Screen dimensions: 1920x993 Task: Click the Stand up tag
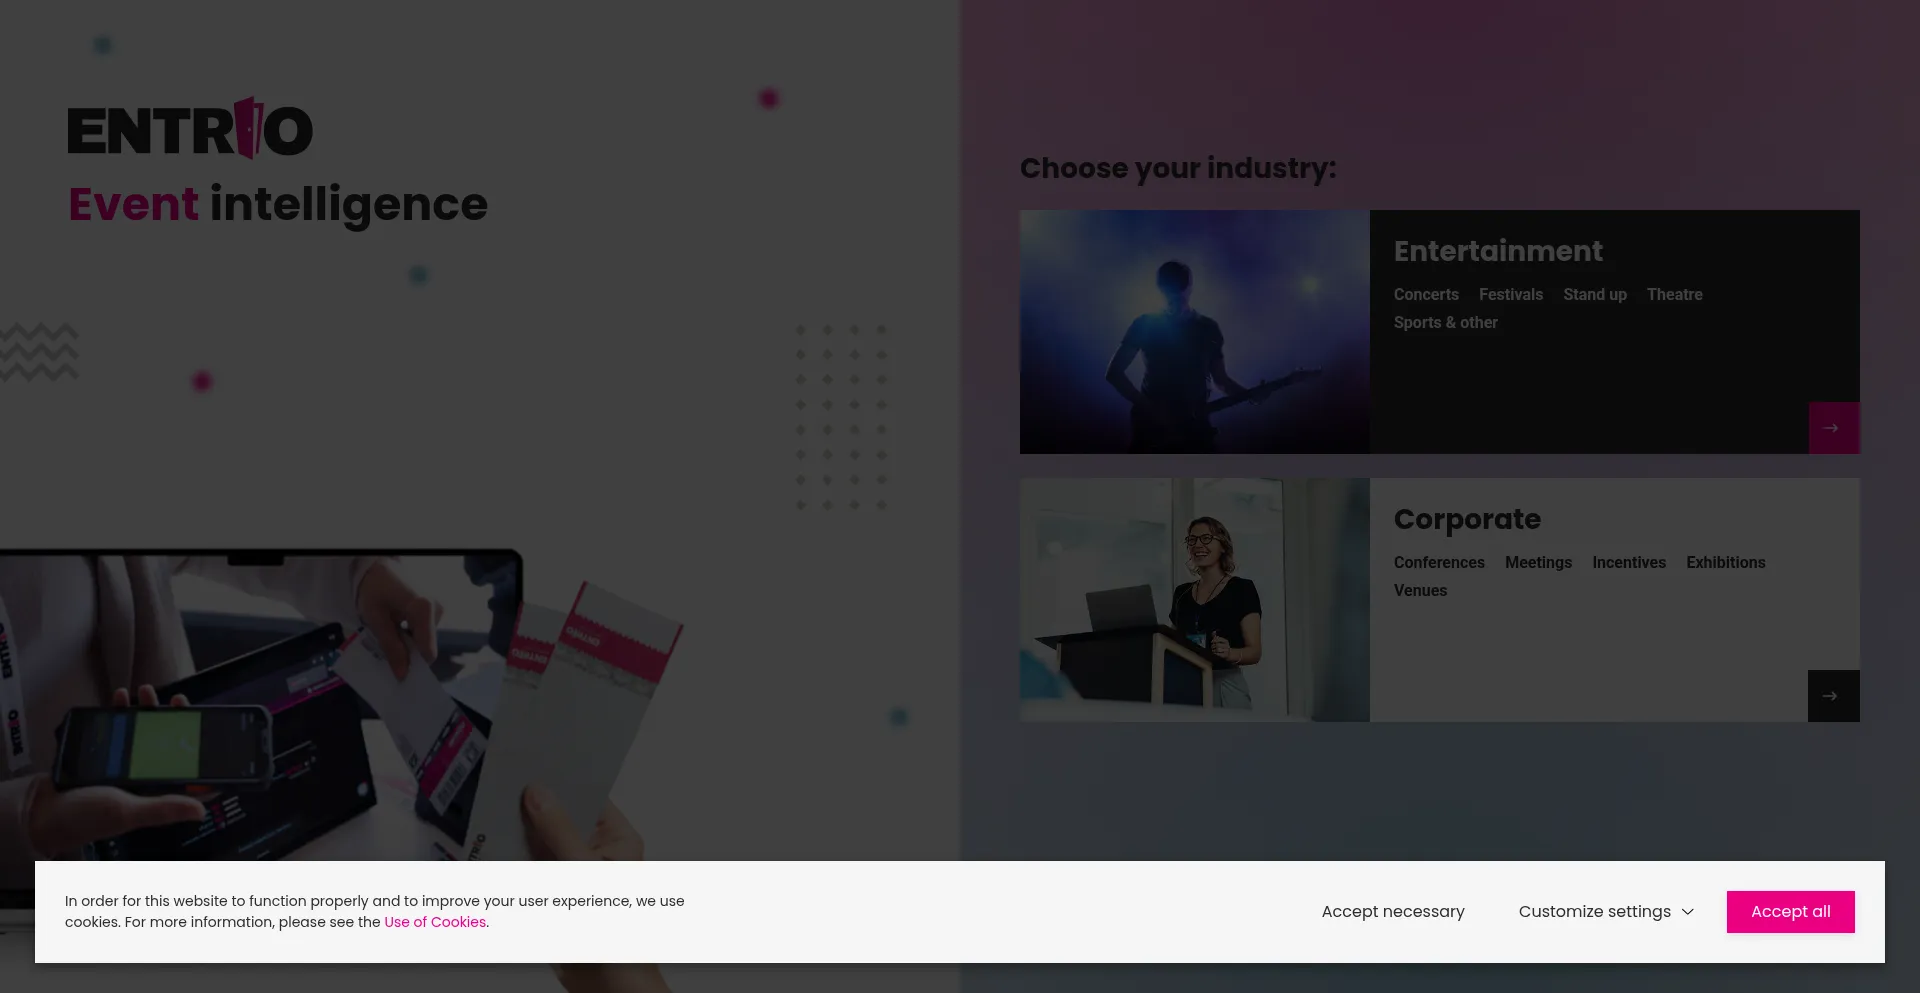coord(1595,295)
